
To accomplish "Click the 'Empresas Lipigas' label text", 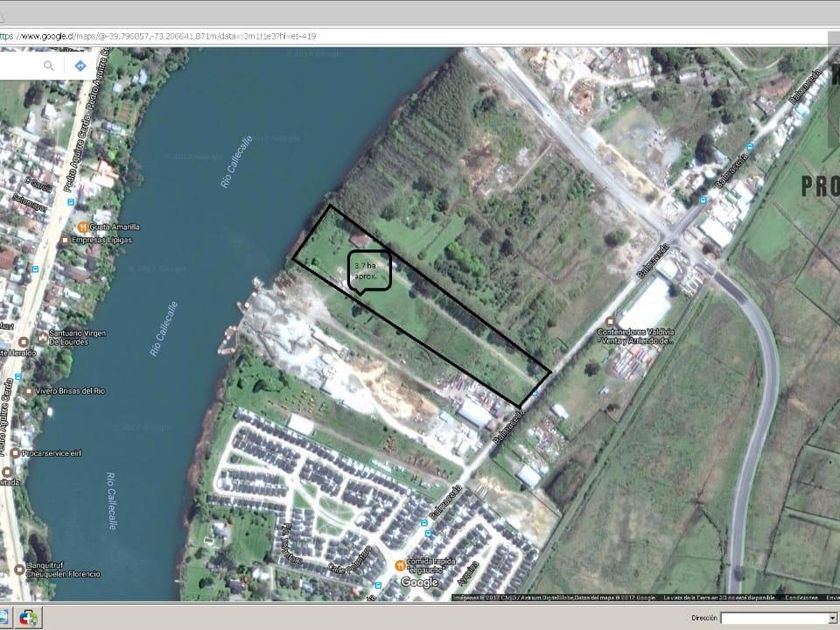I will (101, 240).
